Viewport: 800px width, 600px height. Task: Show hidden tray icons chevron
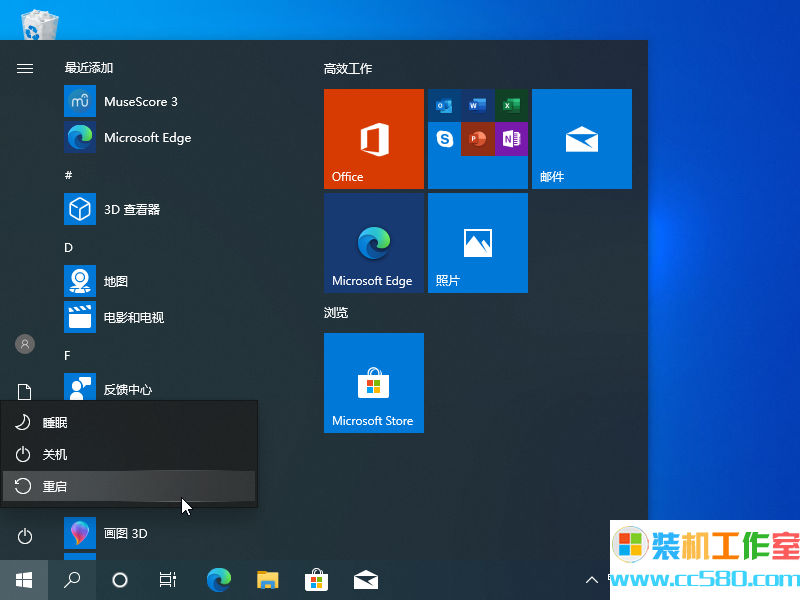tap(592, 580)
